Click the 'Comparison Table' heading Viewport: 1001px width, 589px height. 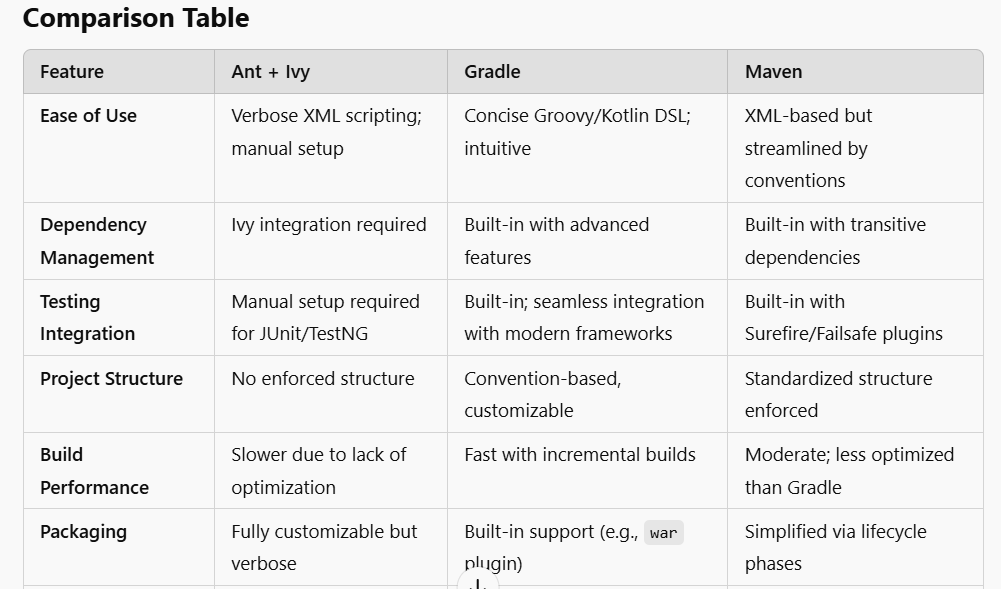(136, 18)
